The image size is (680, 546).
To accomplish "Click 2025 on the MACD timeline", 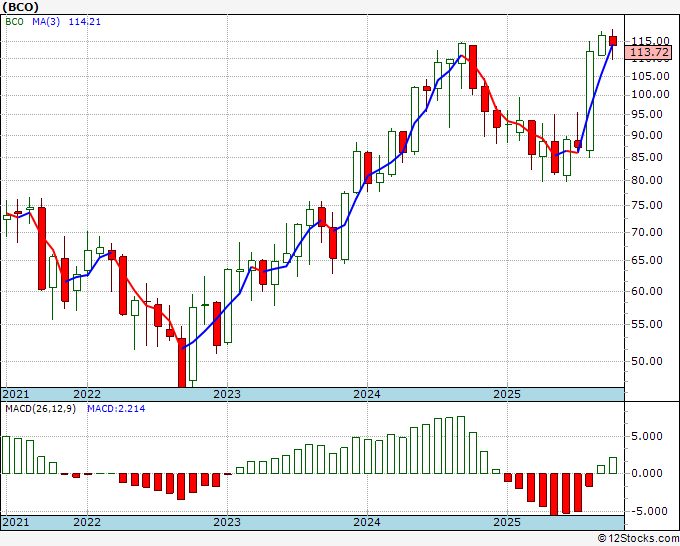I will pyautogui.click(x=507, y=522).
